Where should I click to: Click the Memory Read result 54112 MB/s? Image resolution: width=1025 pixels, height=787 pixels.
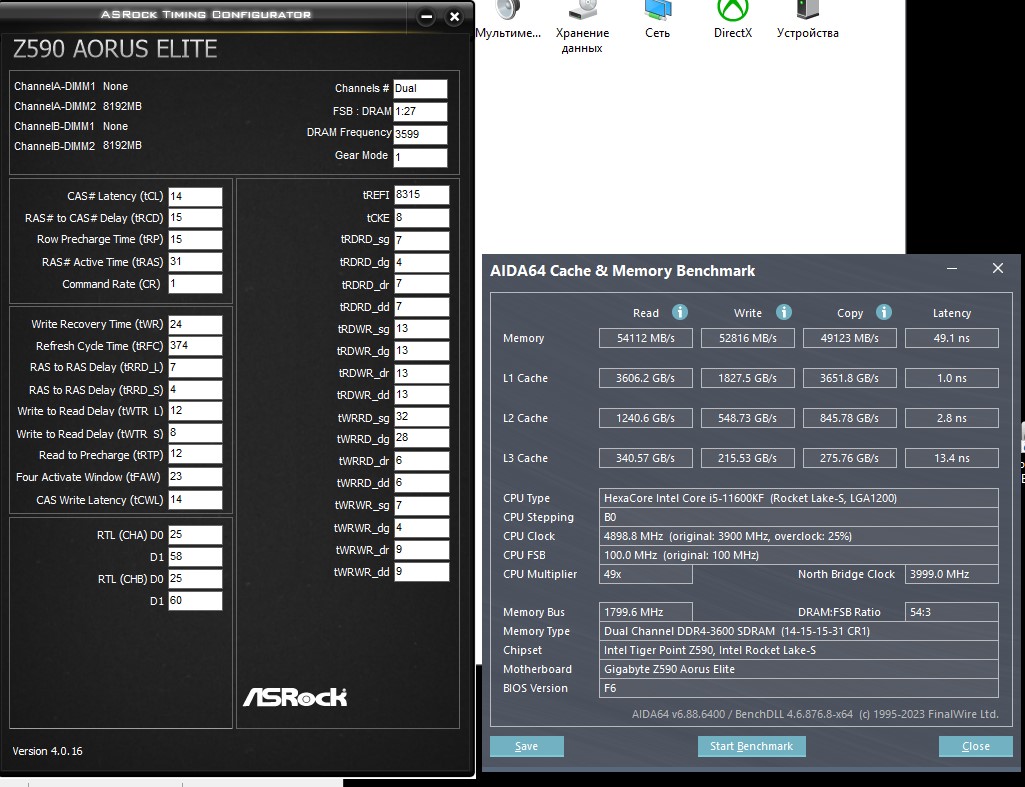[645, 338]
